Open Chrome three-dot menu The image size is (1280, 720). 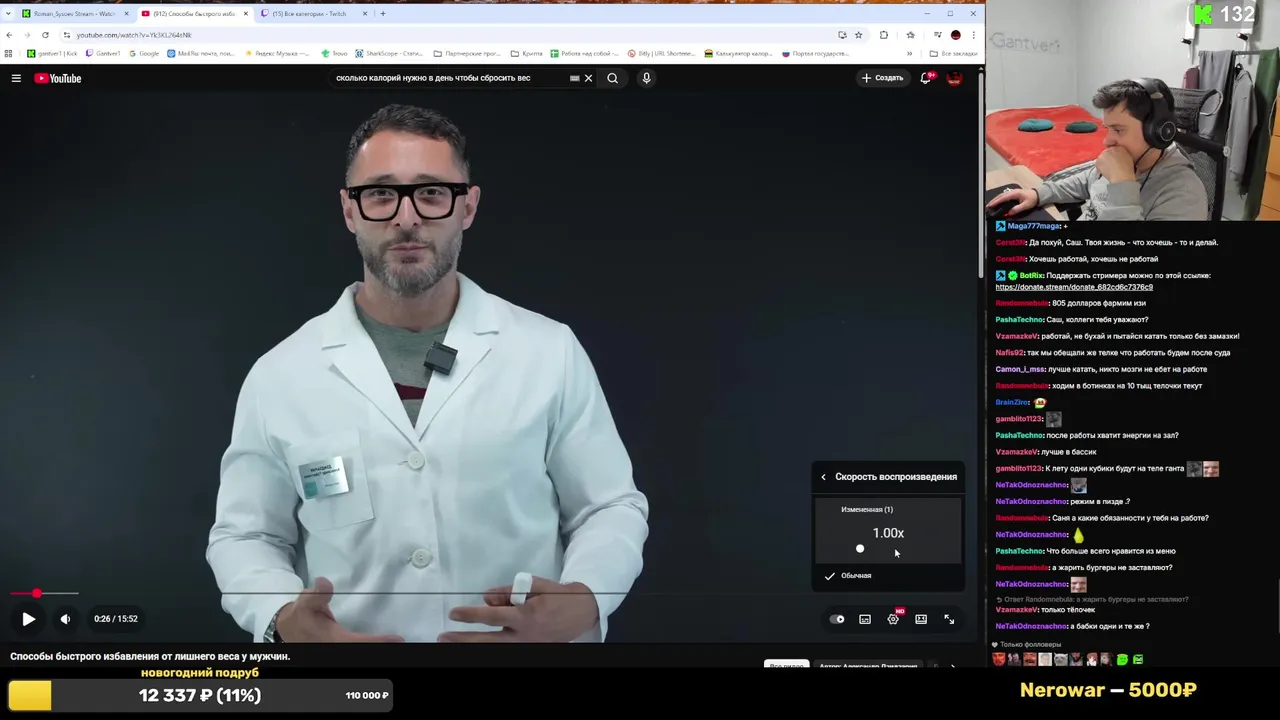click(974, 35)
